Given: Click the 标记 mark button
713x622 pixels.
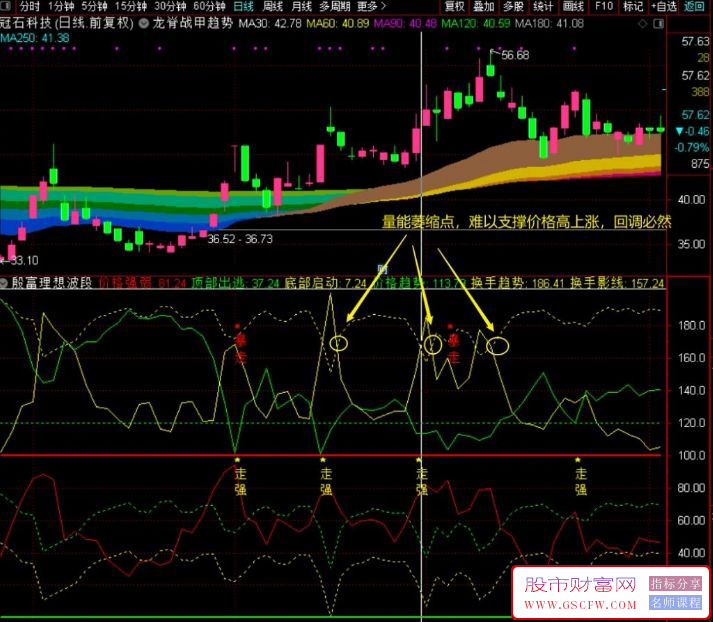Looking at the screenshot, I should (x=633, y=6).
